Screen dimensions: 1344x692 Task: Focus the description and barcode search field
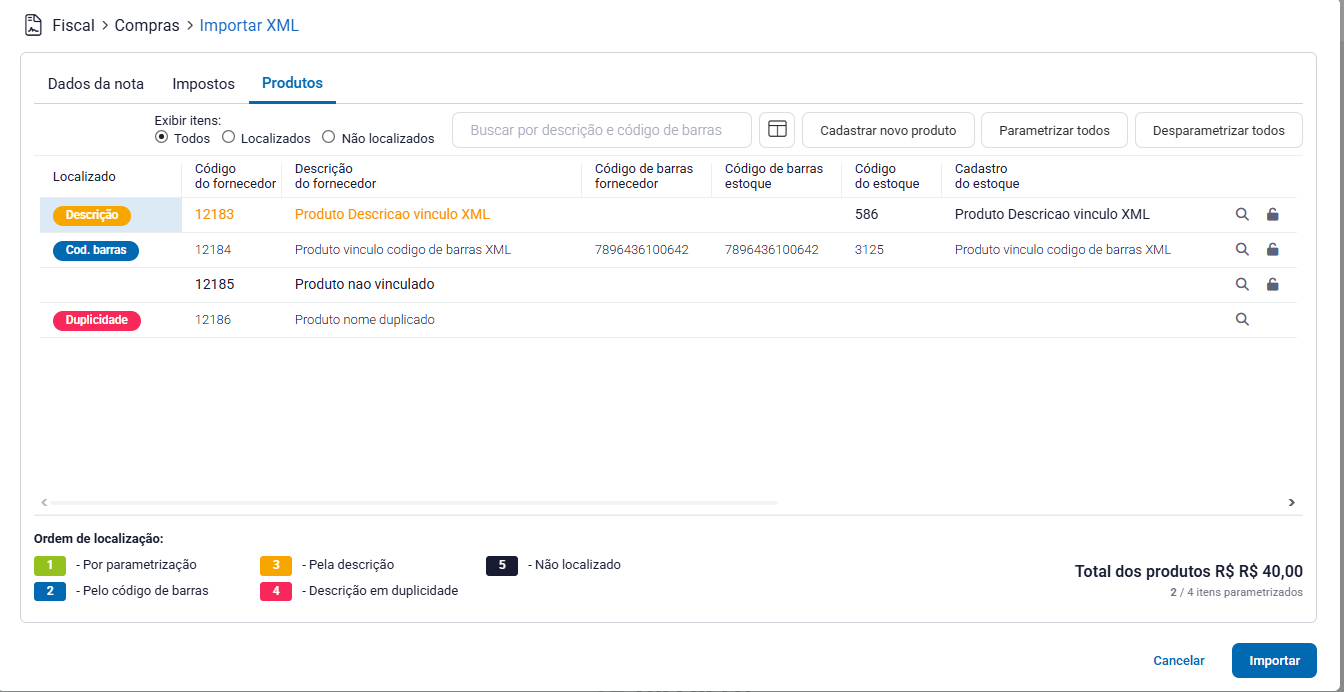pyautogui.click(x=601, y=130)
